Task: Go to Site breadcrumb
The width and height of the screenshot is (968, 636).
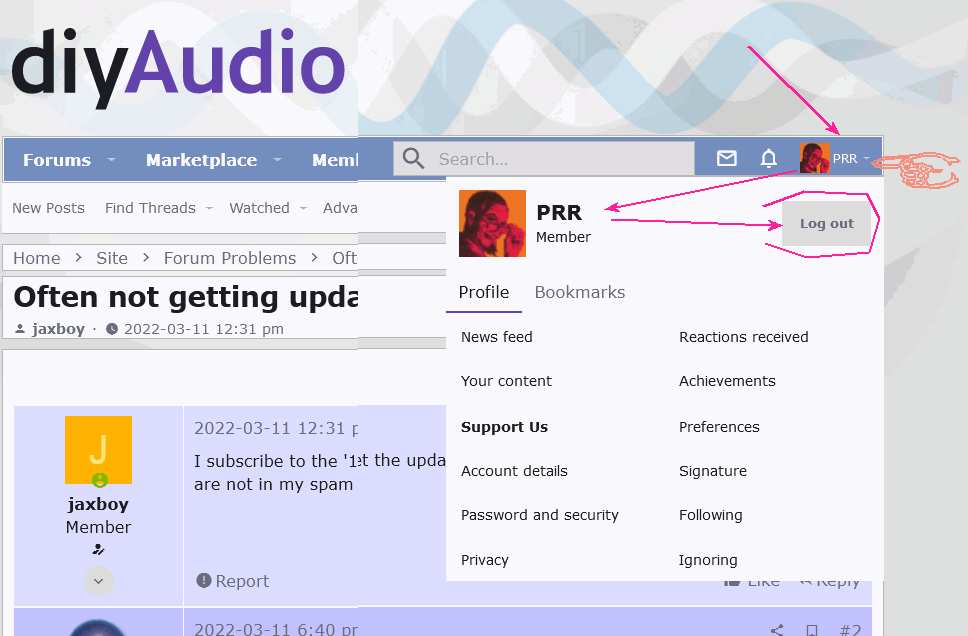Action: [112, 258]
